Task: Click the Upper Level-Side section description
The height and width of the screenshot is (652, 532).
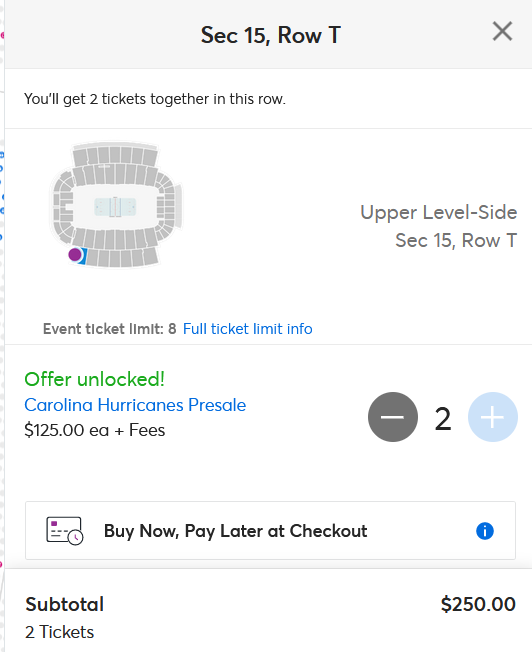Action: tap(438, 212)
